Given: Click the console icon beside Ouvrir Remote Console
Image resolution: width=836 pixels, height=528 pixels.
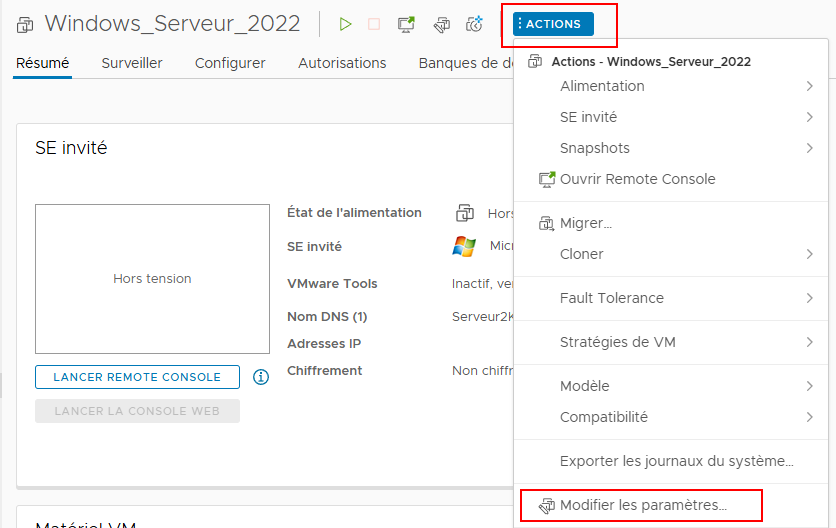Looking at the screenshot, I should (x=546, y=179).
